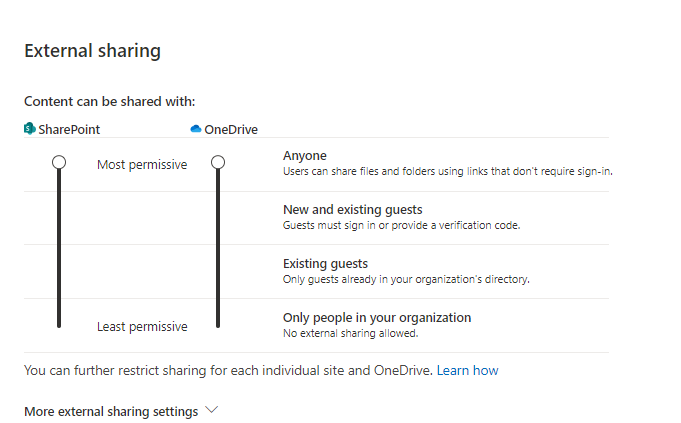
Task: Expand More external sharing settings
Action: [111, 411]
